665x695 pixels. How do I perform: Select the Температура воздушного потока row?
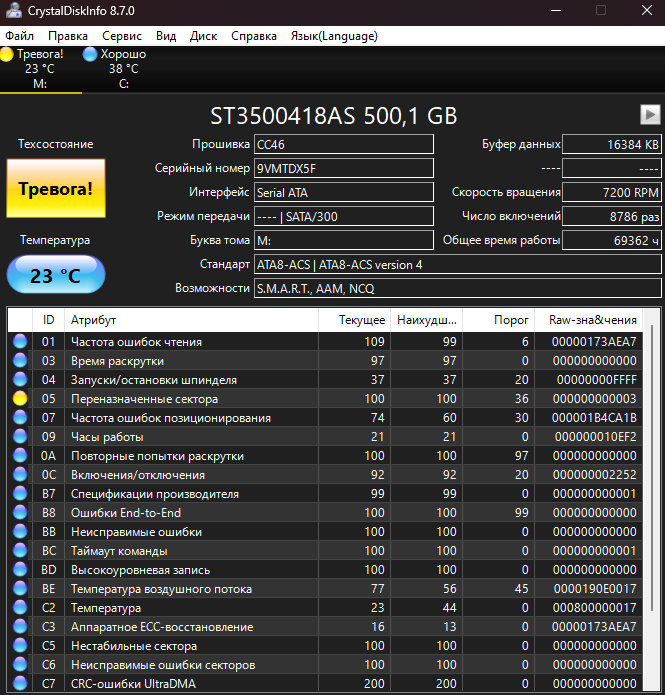click(325, 589)
